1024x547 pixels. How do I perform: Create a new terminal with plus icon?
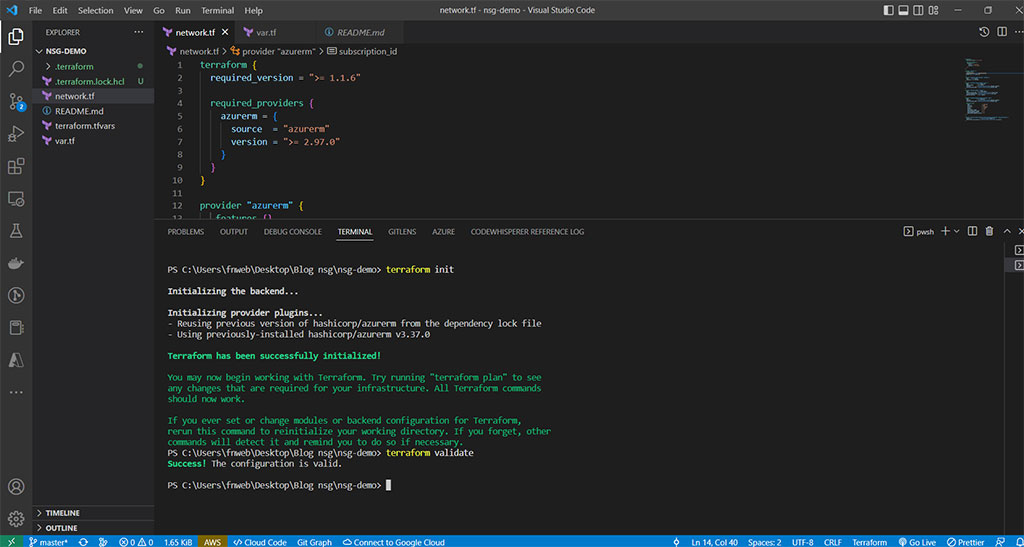pyautogui.click(x=944, y=231)
